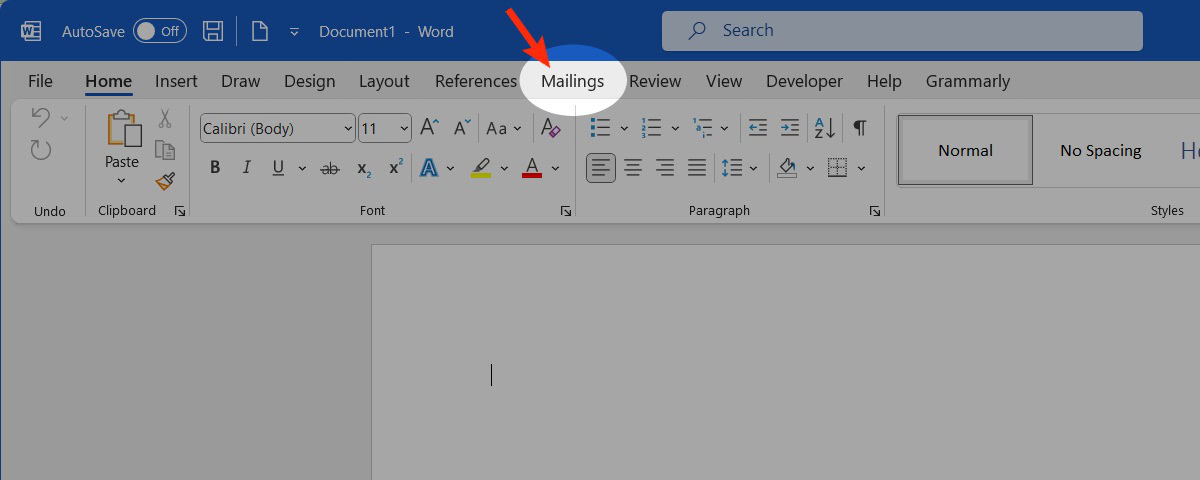Open the Grammarly tab
Image resolution: width=1200 pixels, height=480 pixels.
(x=967, y=81)
